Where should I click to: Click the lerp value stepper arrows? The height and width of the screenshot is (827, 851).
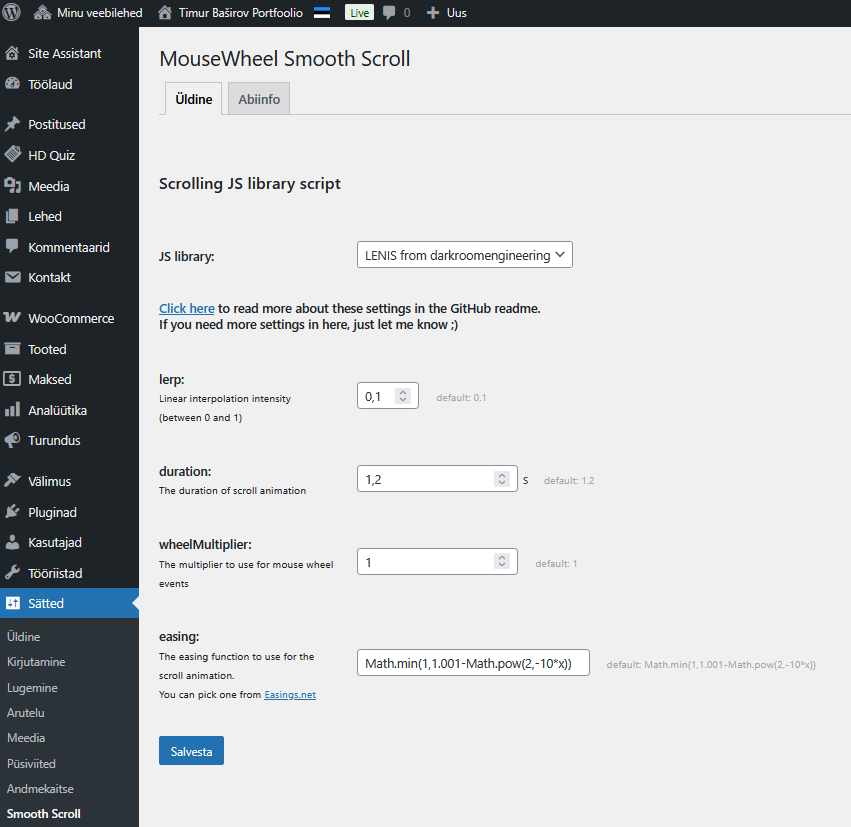[x=403, y=396]
